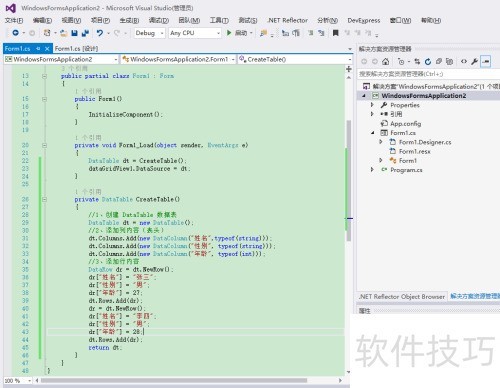Screen dimensions: 500x388
Task: Open the DevExpress menu
Action: 364,20
